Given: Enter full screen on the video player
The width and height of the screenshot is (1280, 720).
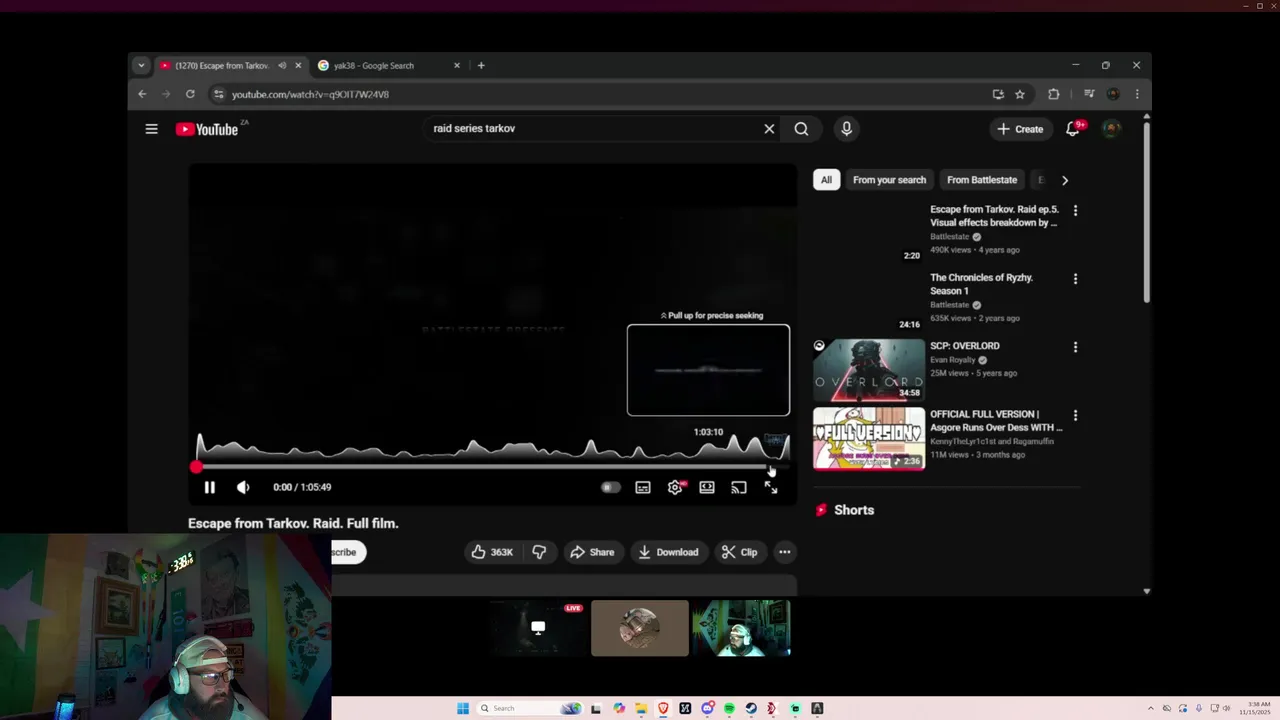Looking at the screenshot, I should (x=771, y=487).
